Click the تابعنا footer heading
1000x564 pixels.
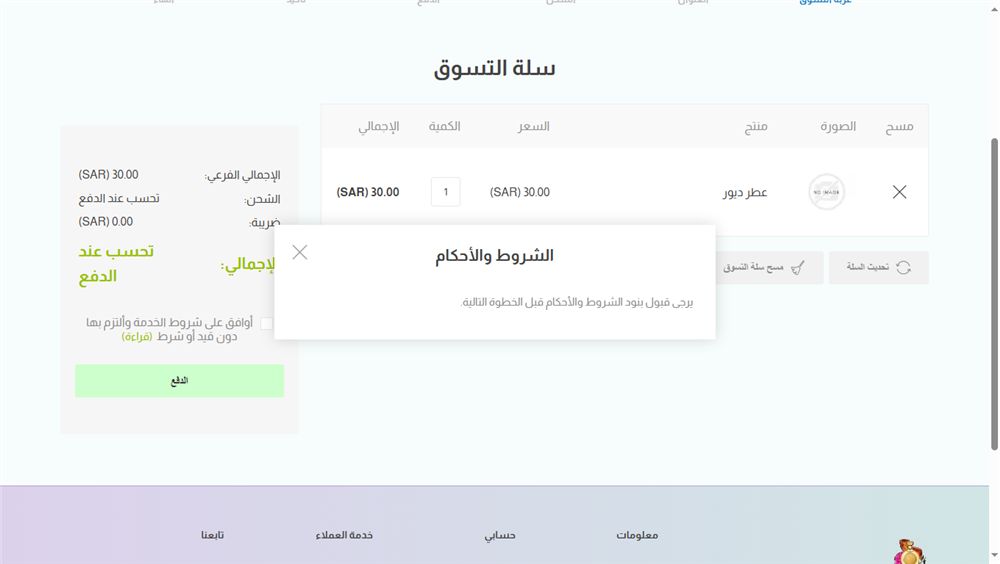tap(212, 535)
